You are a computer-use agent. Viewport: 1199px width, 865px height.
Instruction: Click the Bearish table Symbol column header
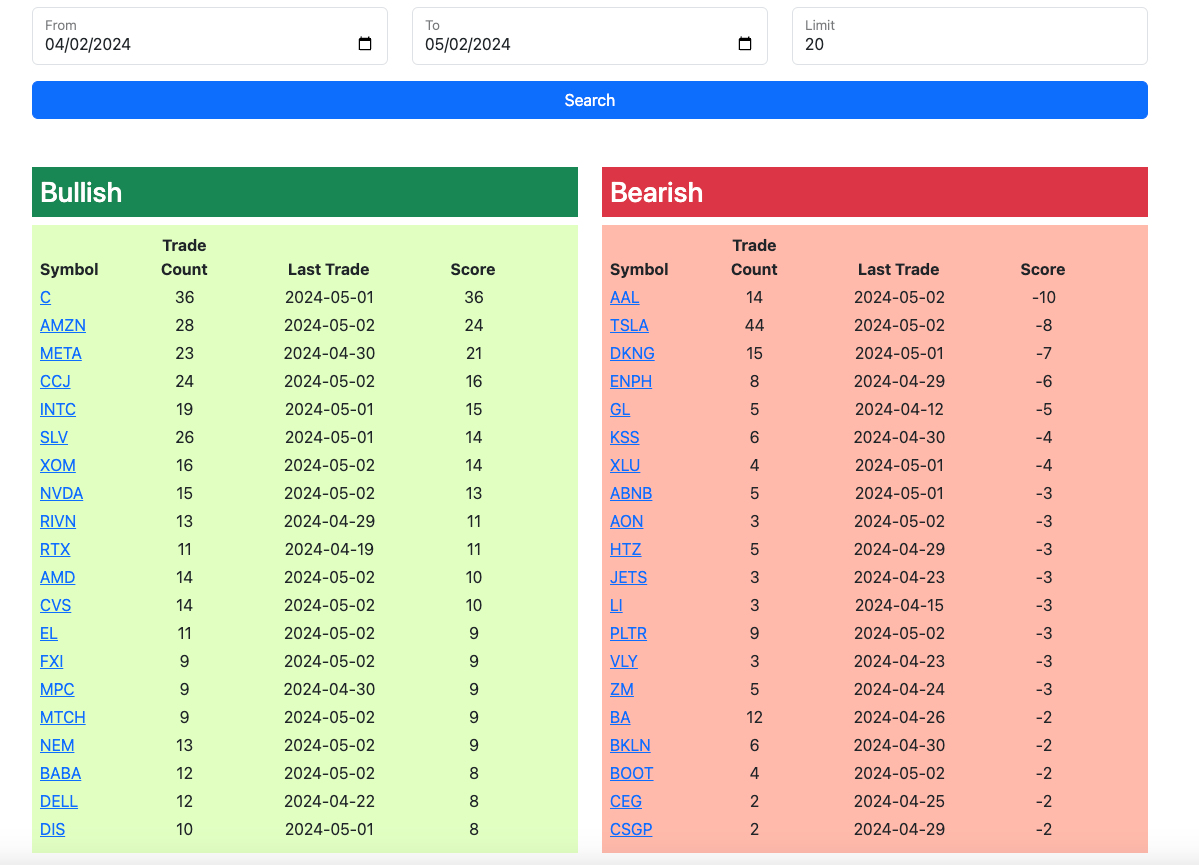tap(639, 269)
